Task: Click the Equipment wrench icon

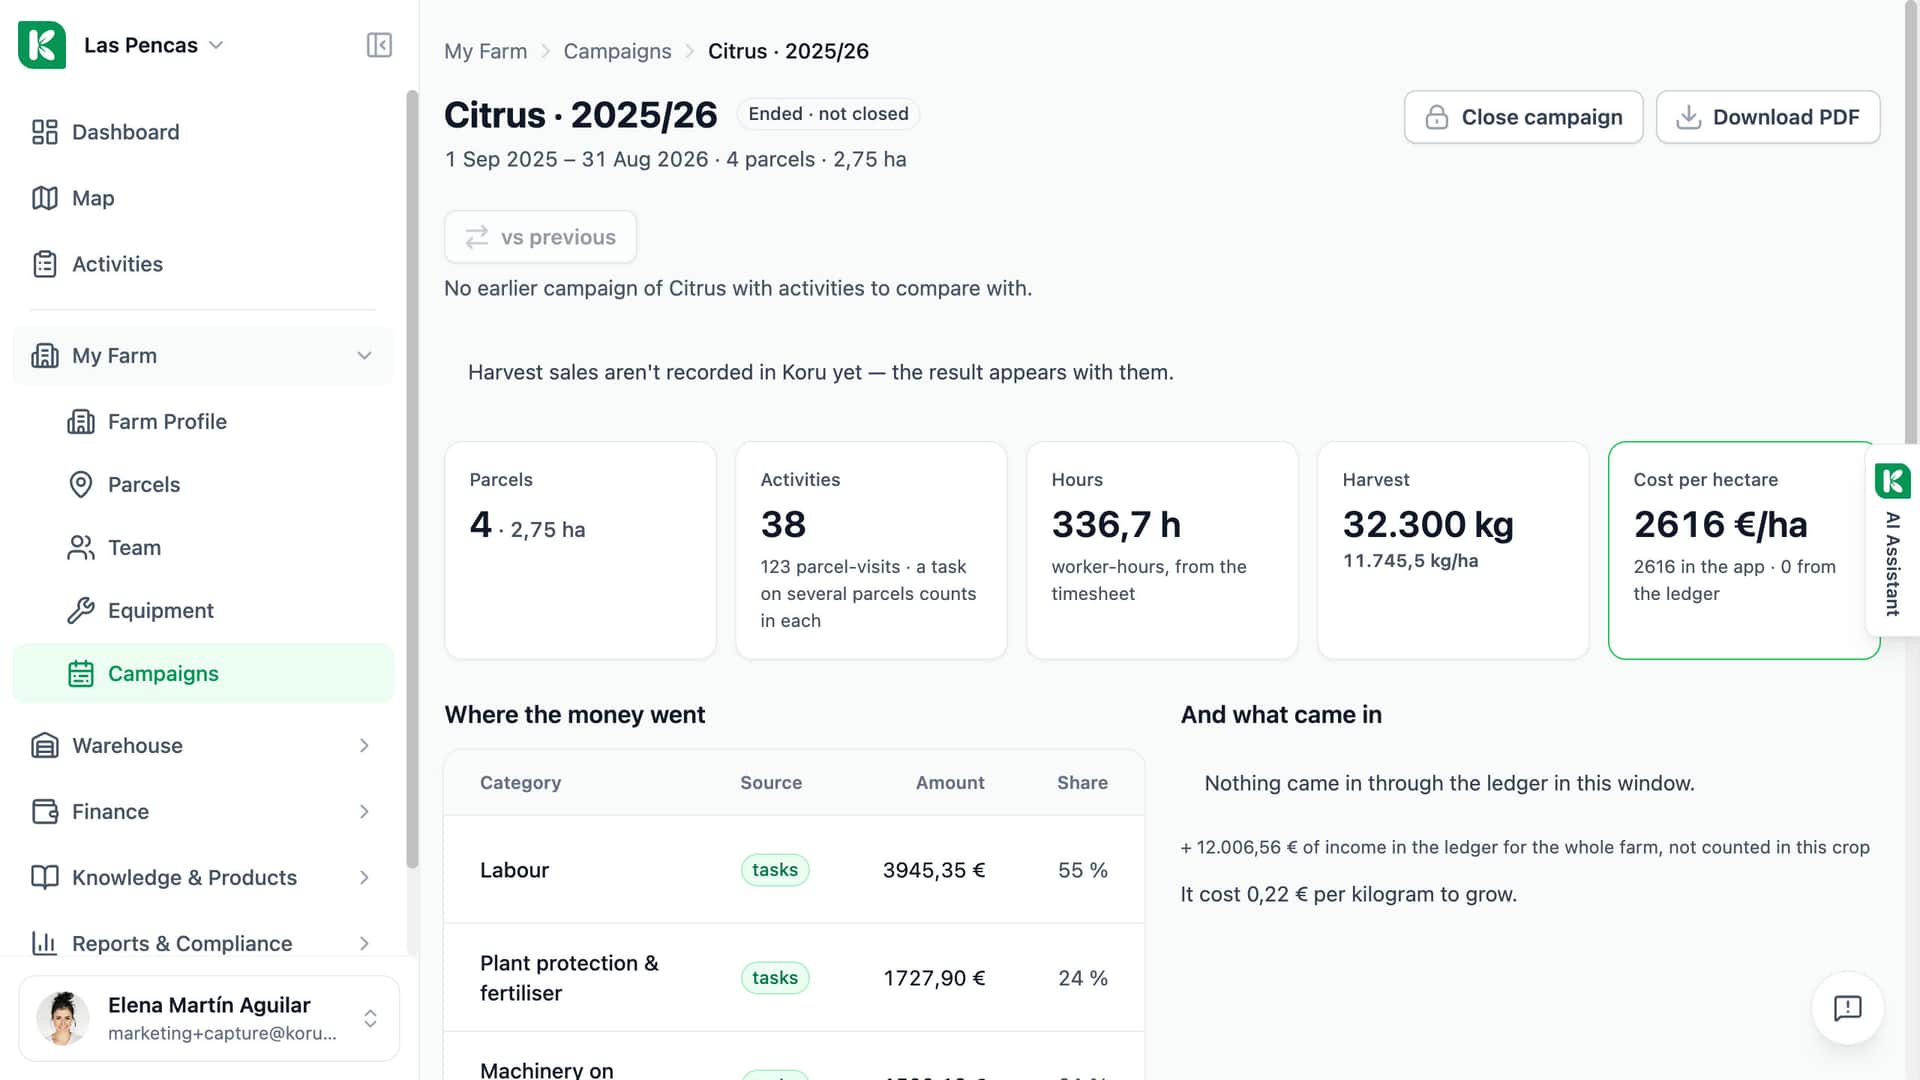Action: [x=81, y=611]
